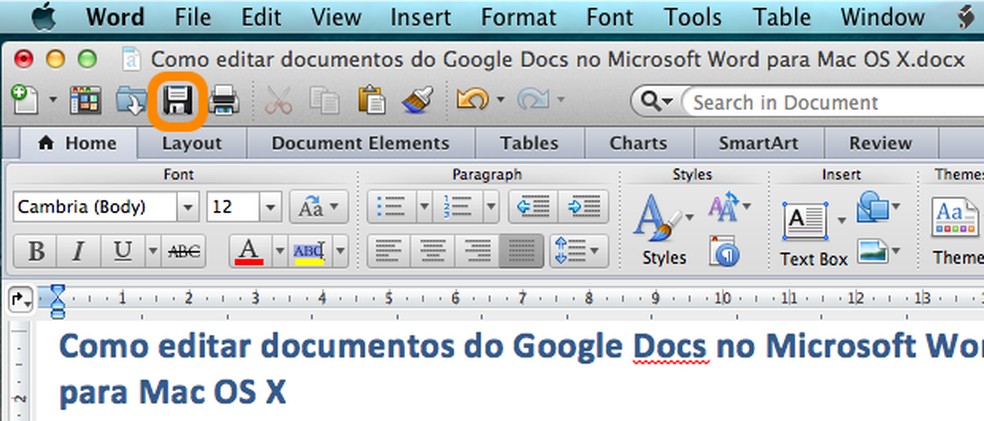Switch to the Review tab

pyautogui.click(x=880, y=143)
